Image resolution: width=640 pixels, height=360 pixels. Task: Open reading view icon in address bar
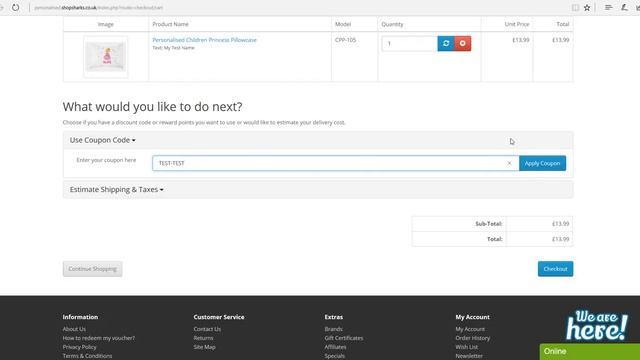[x=575, y=7]
